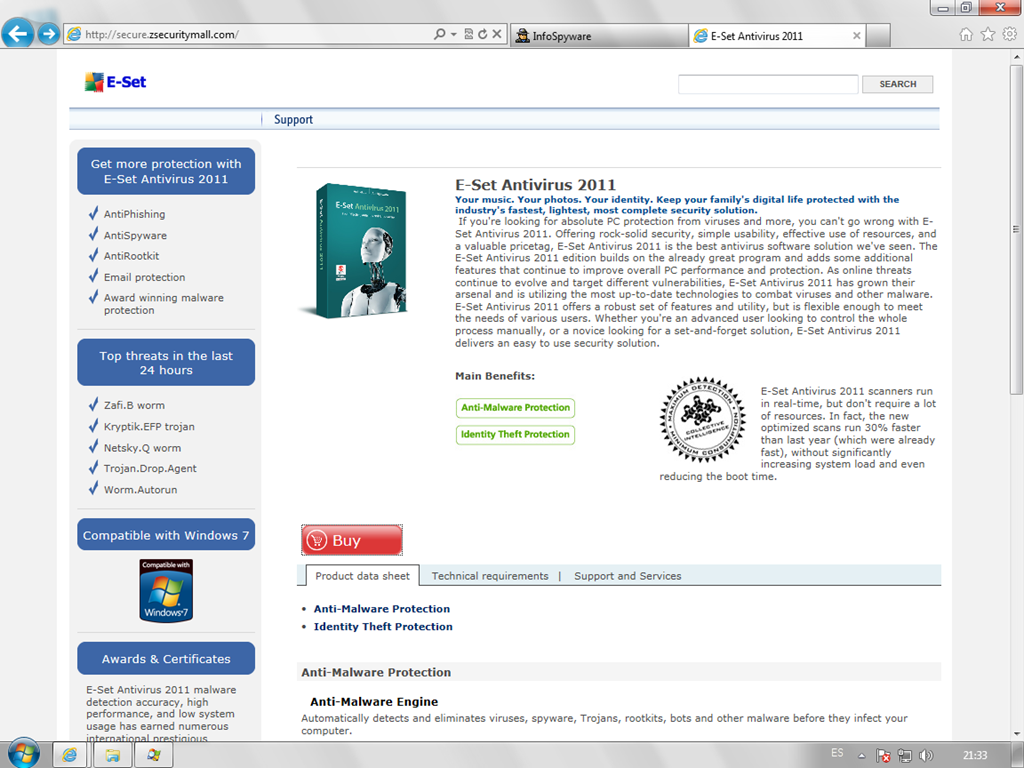Click the 'Trojan.Drop.Agent' threat entry

pyautogui.click(x=150, y=468)
